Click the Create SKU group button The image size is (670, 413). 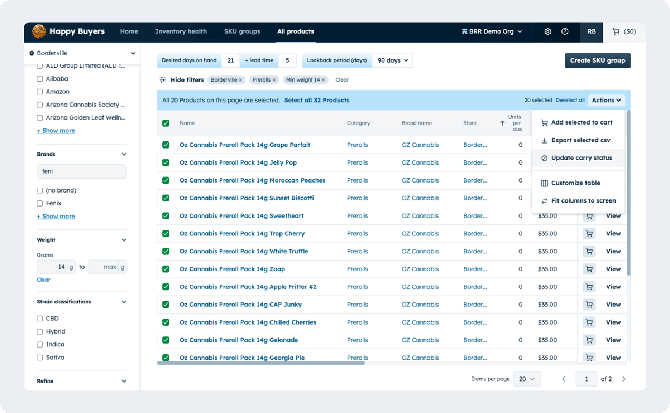pos(597,60)
